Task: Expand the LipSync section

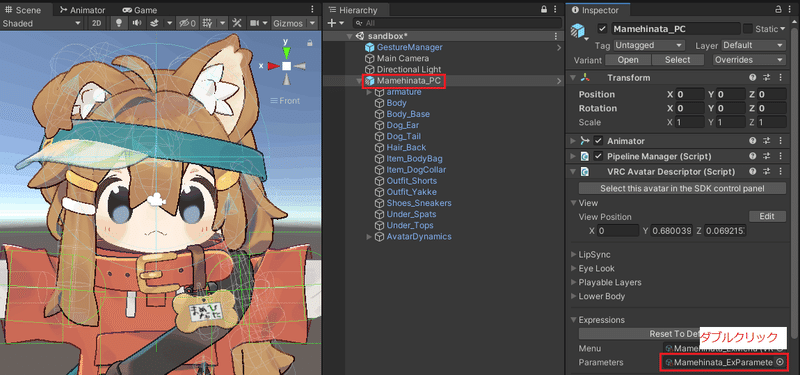Action: 573,255
